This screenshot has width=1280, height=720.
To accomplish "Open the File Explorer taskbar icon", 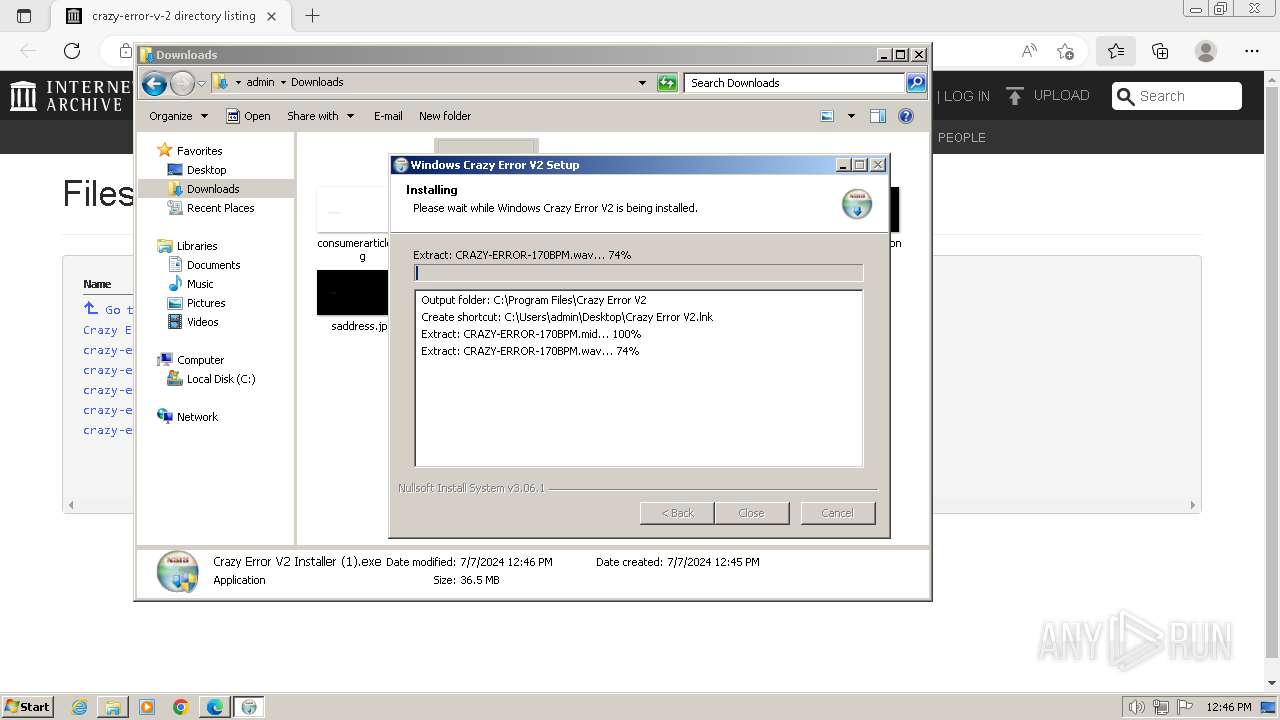I will click(x=113, y=707).
